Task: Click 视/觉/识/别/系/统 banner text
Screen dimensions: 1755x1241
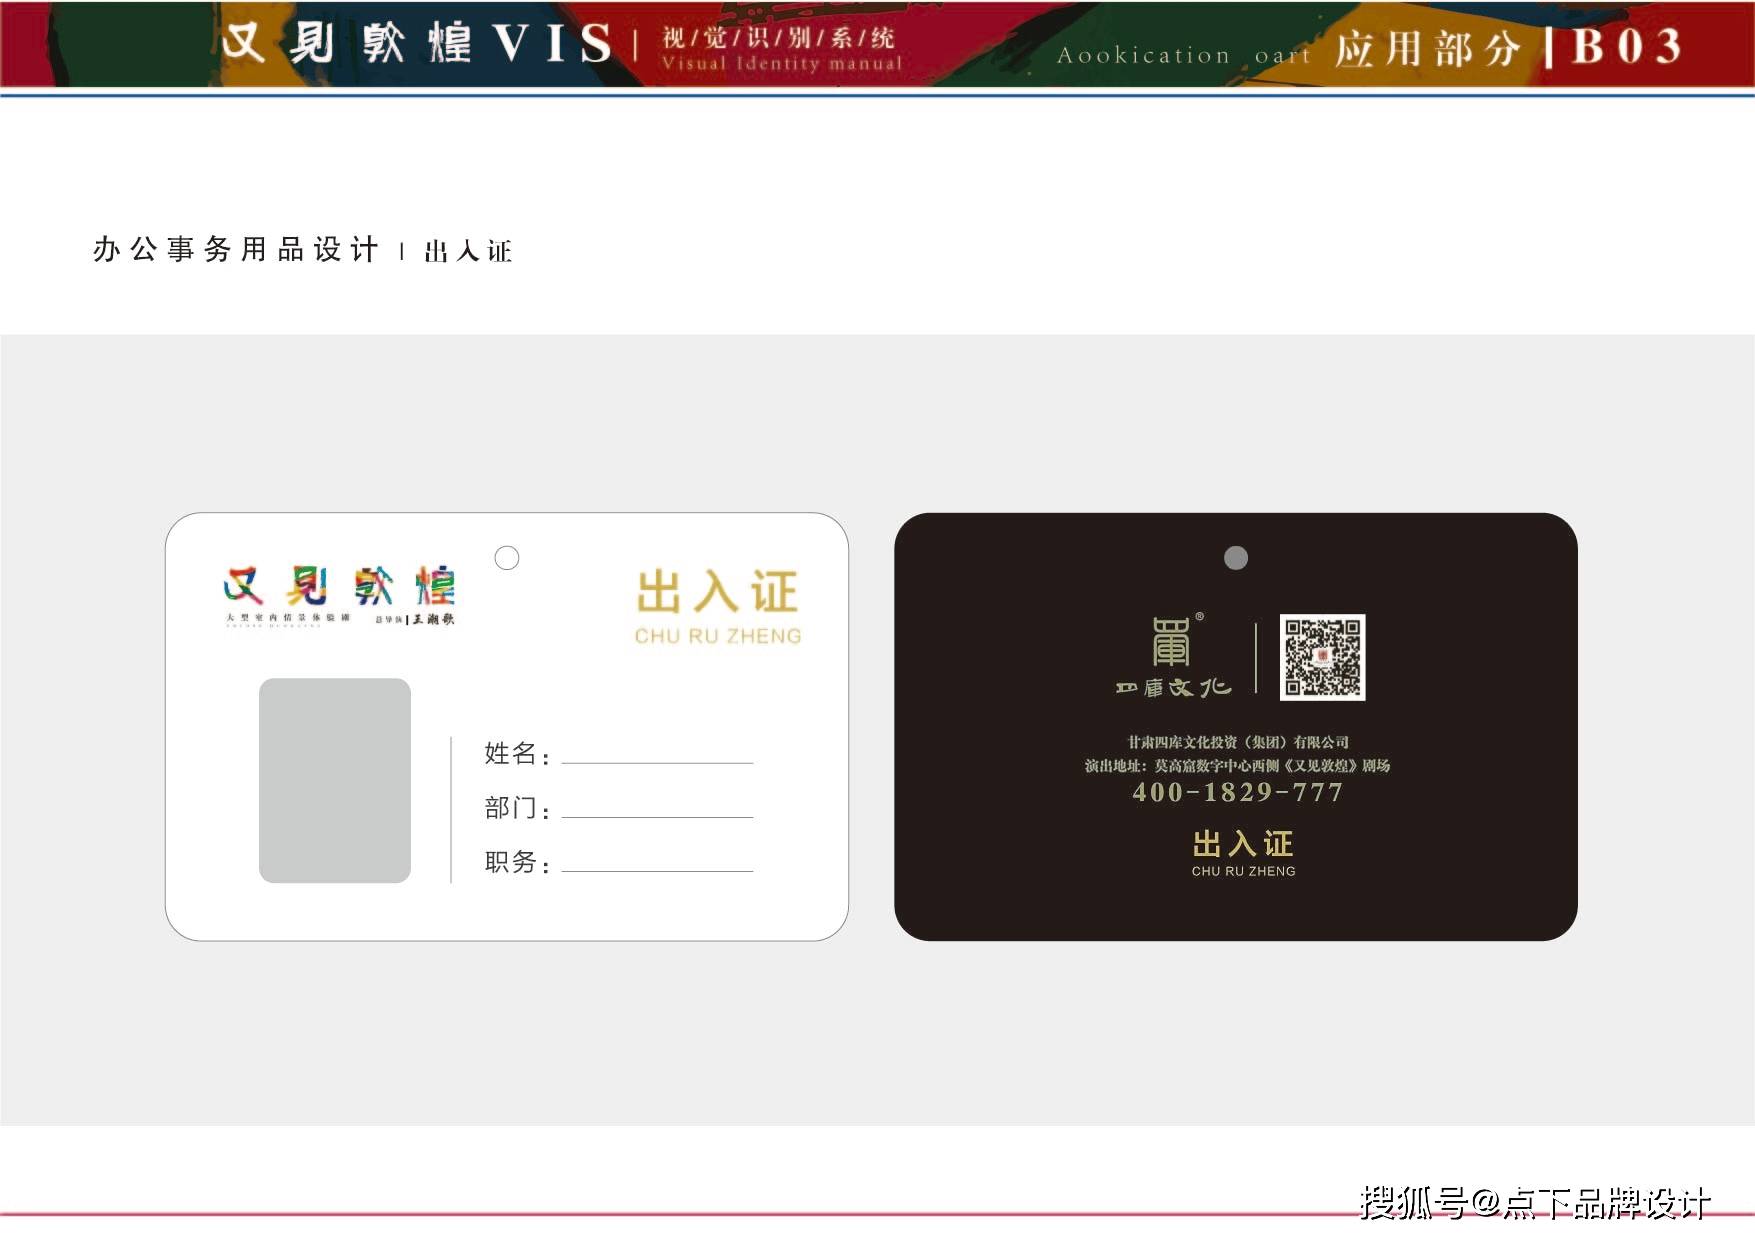Action: point(778,38)
